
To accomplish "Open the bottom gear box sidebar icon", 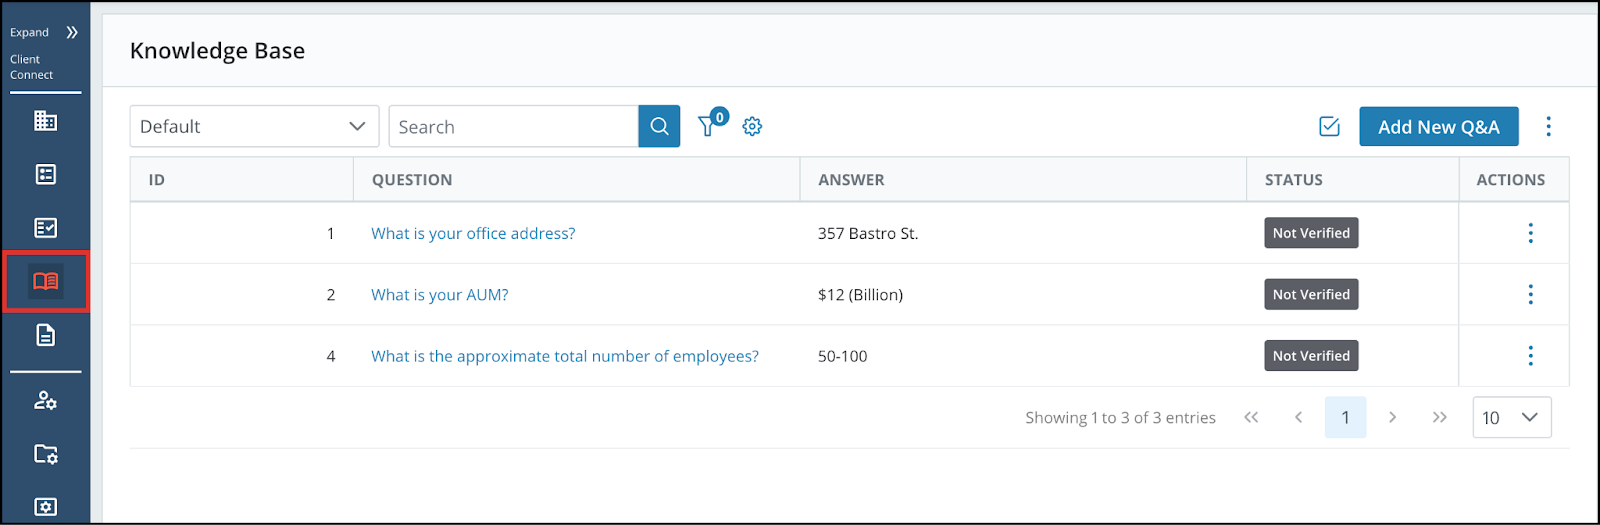I will tap(45, 506).
